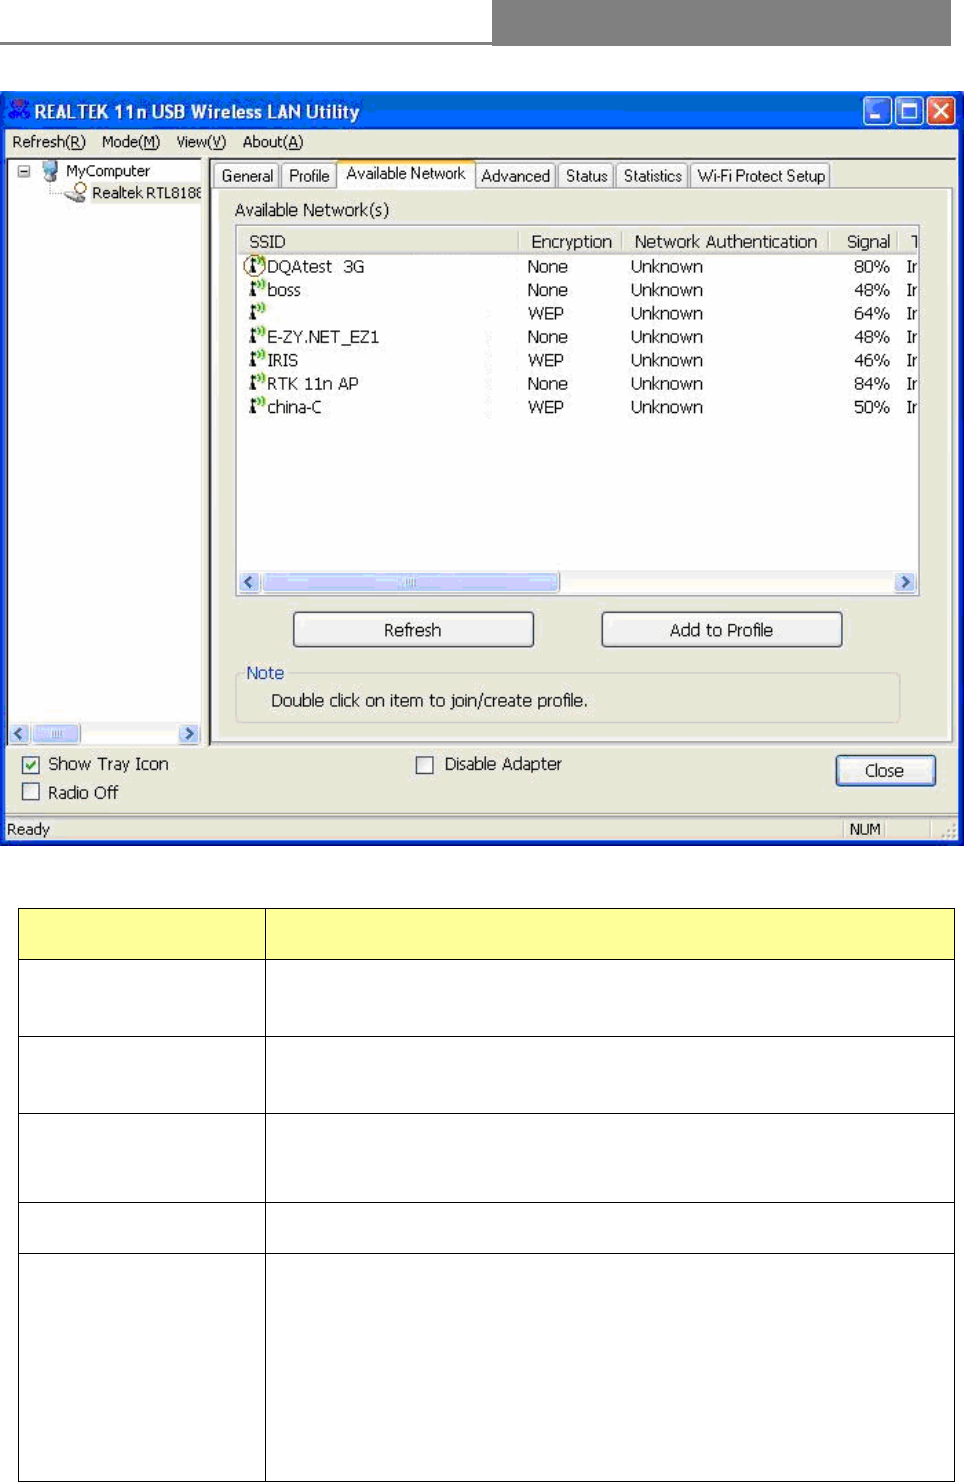Open the Refresh(R) menu
The width and height of the screenshot is (964, 1482).
pyautogui.click(x=49, y=142)
